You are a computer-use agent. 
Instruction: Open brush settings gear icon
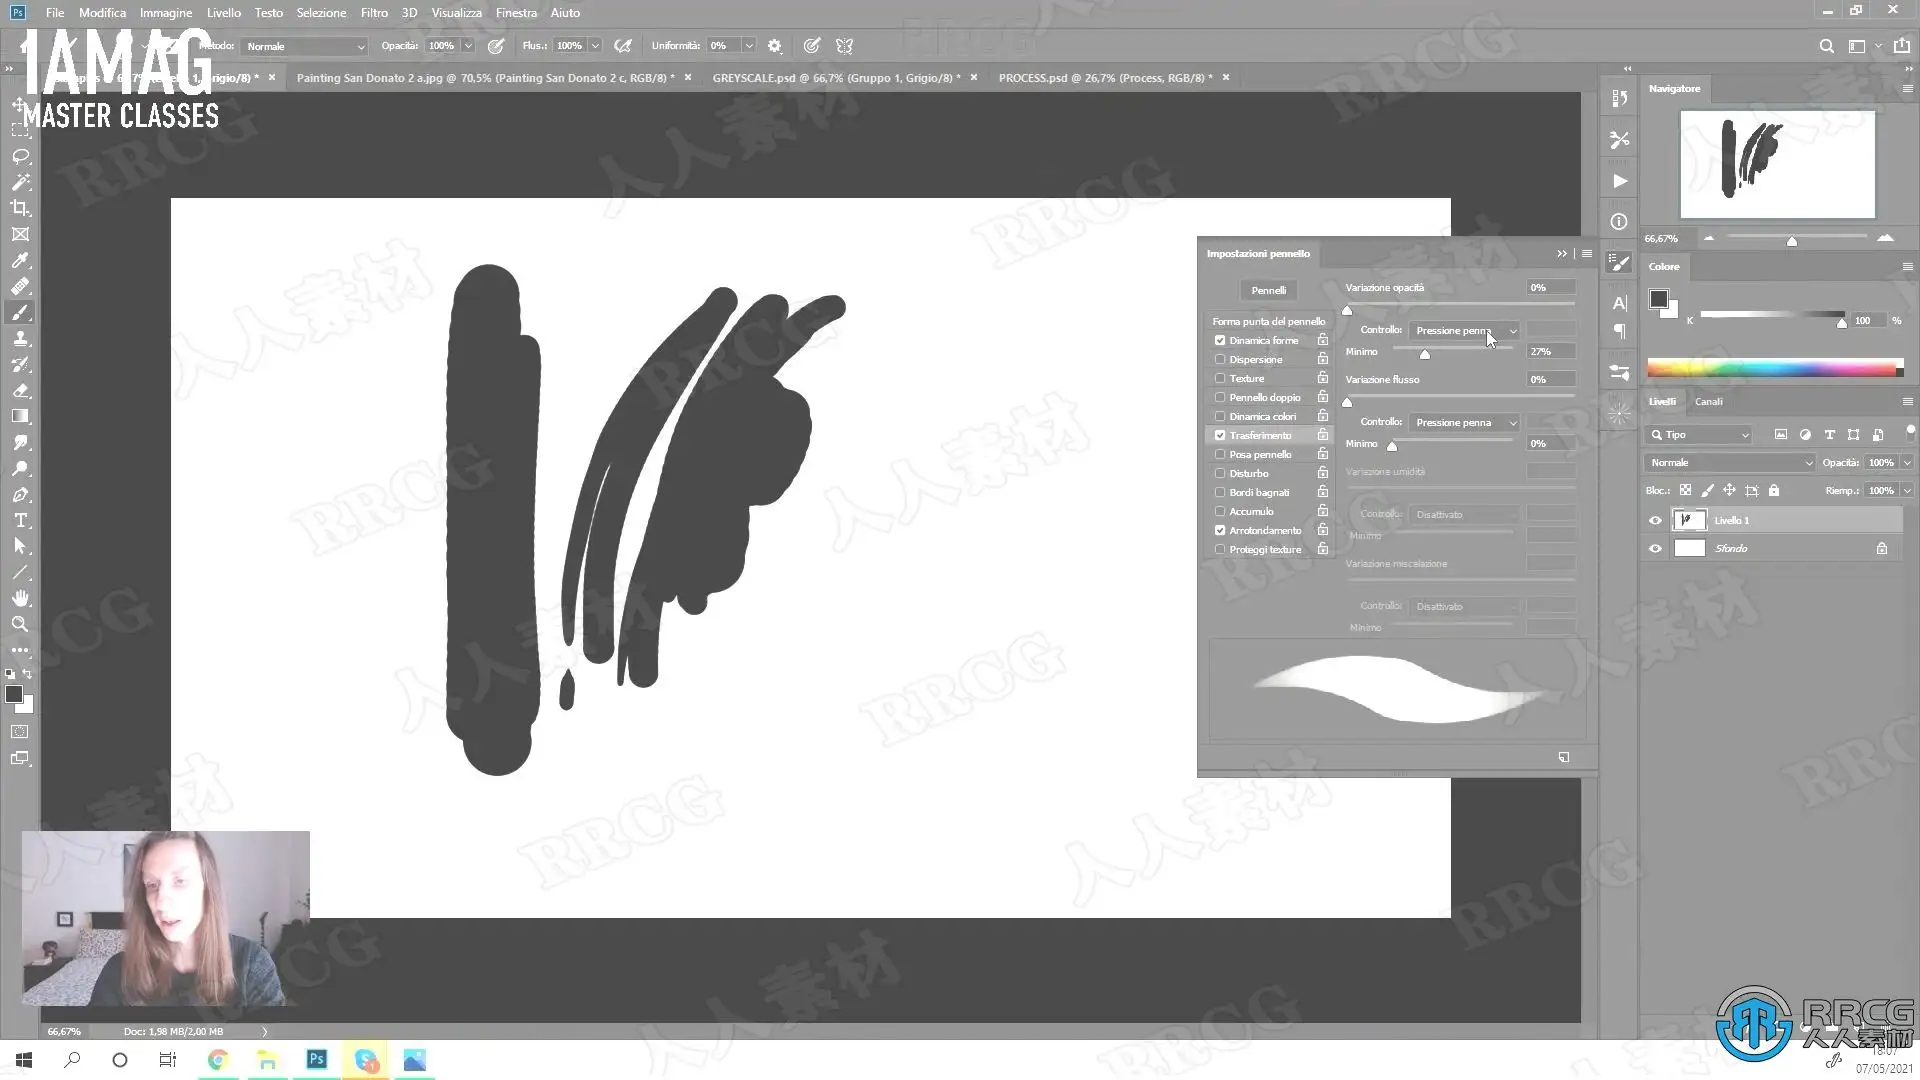point(774,46)
